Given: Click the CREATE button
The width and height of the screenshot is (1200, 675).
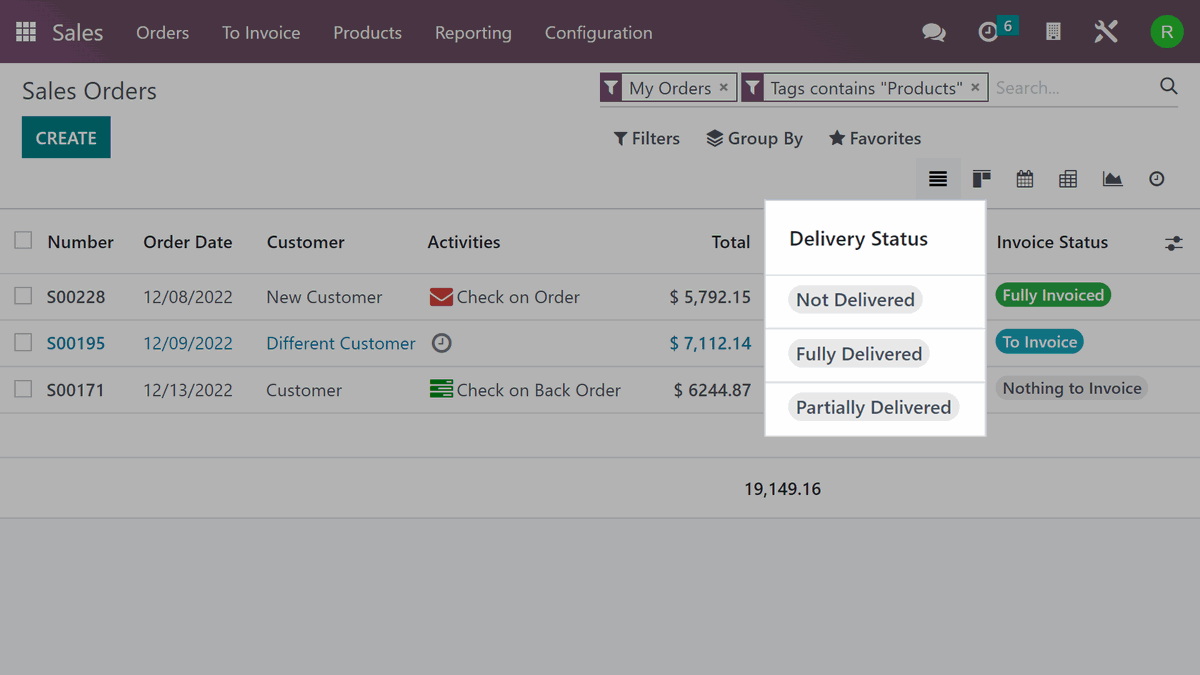Looking at the screenshot, I should tap(66, 138).
